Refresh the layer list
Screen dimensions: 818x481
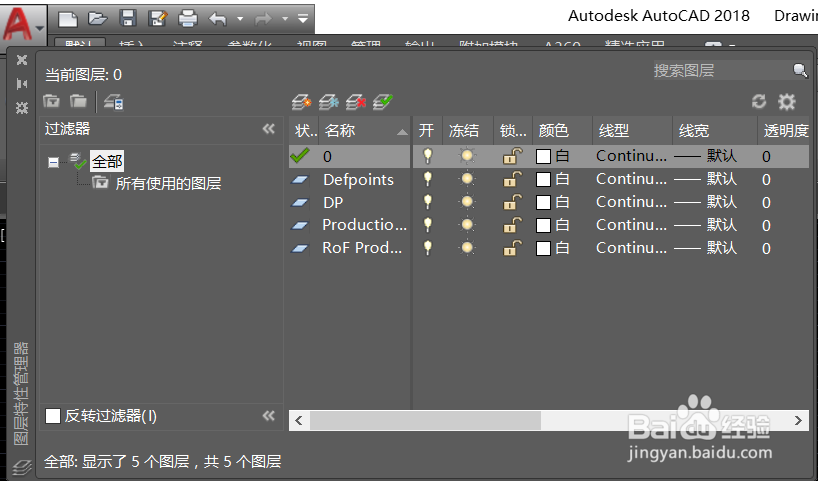click(759, 101)
